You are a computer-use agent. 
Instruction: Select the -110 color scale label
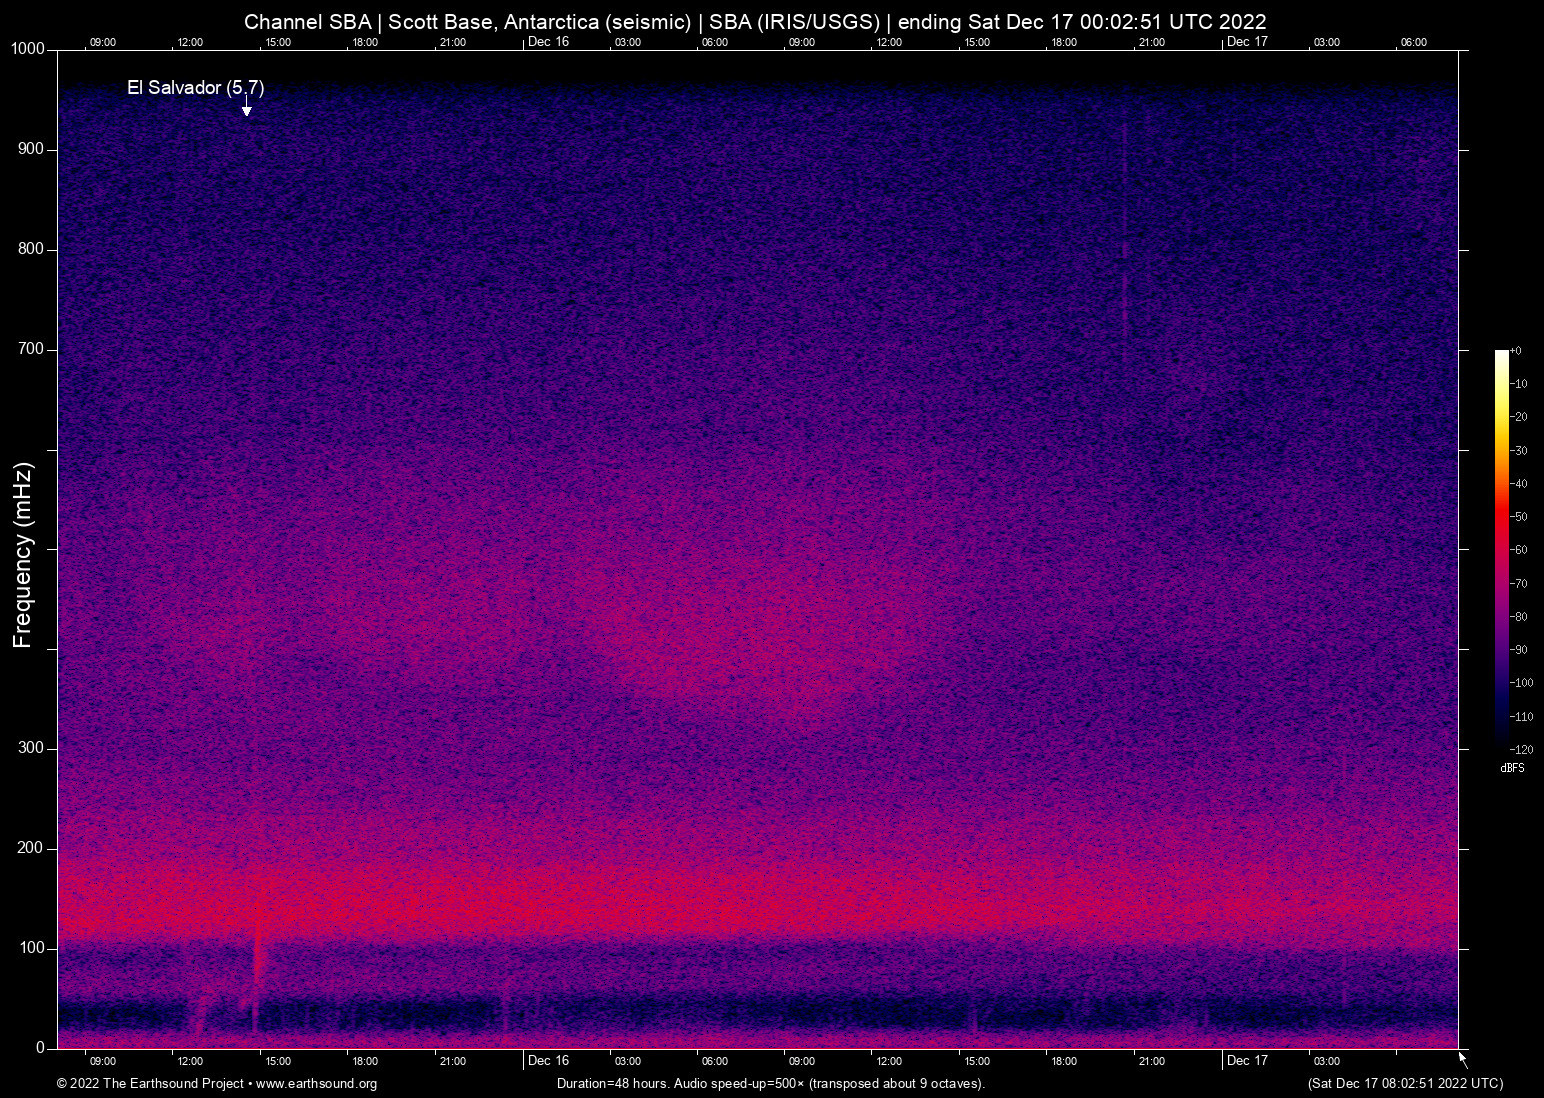[x=1521, y=716]
